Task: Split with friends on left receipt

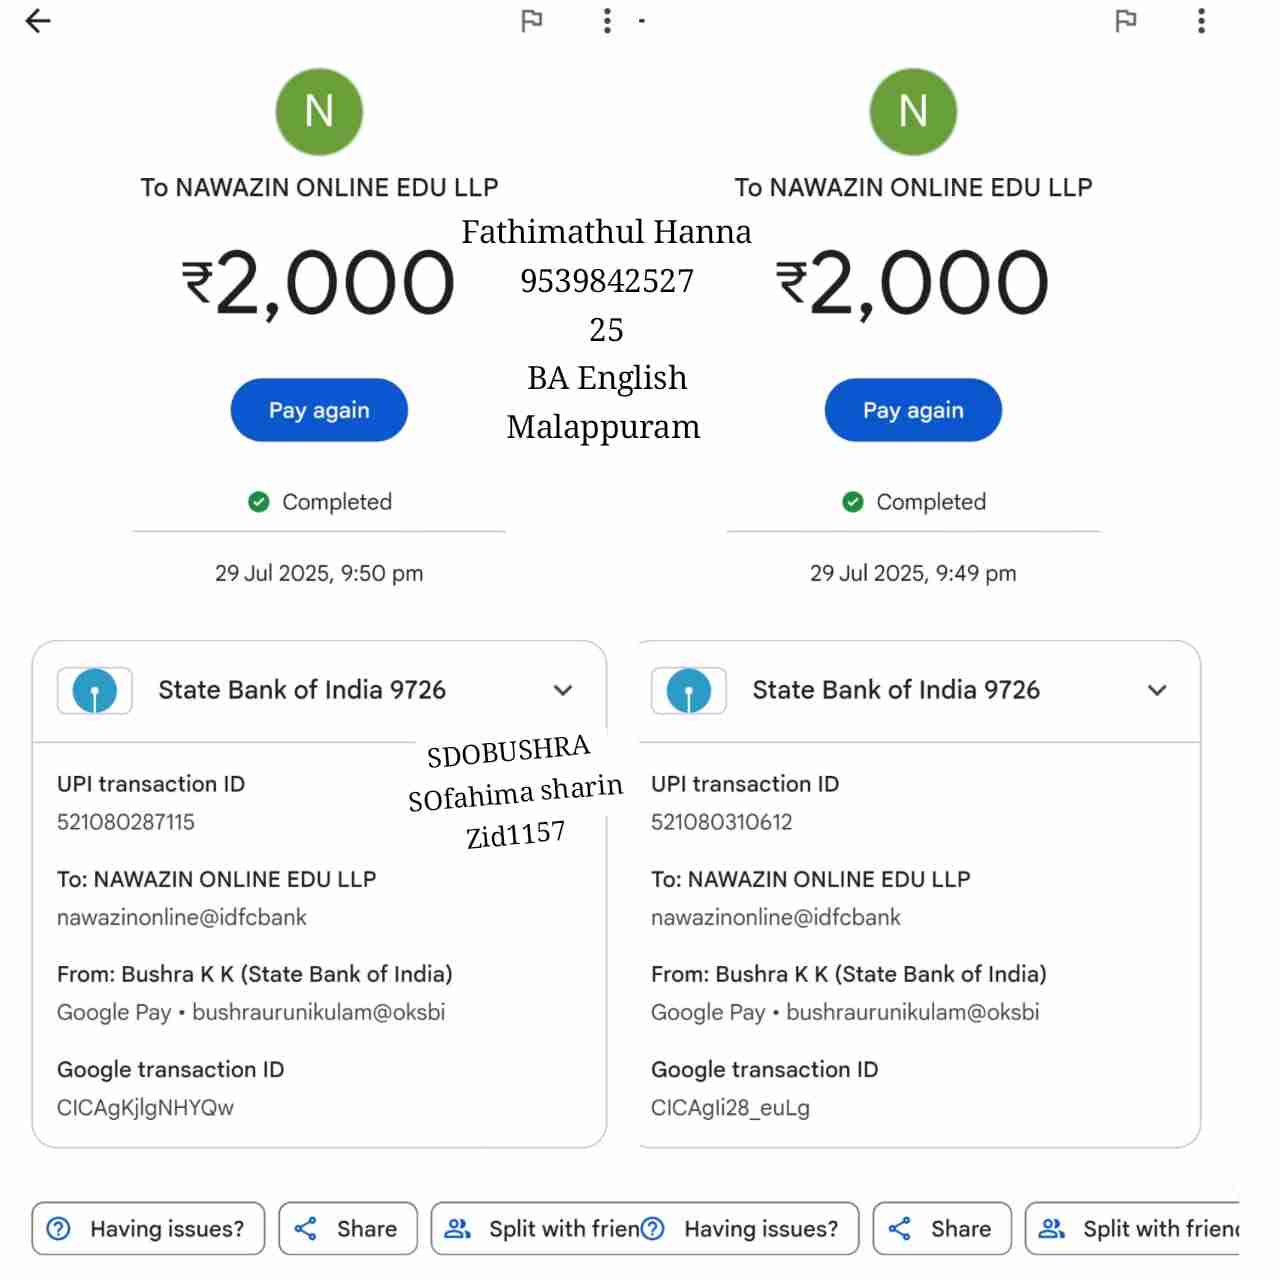Action: pyautogui.click(x=540, y=1228)
